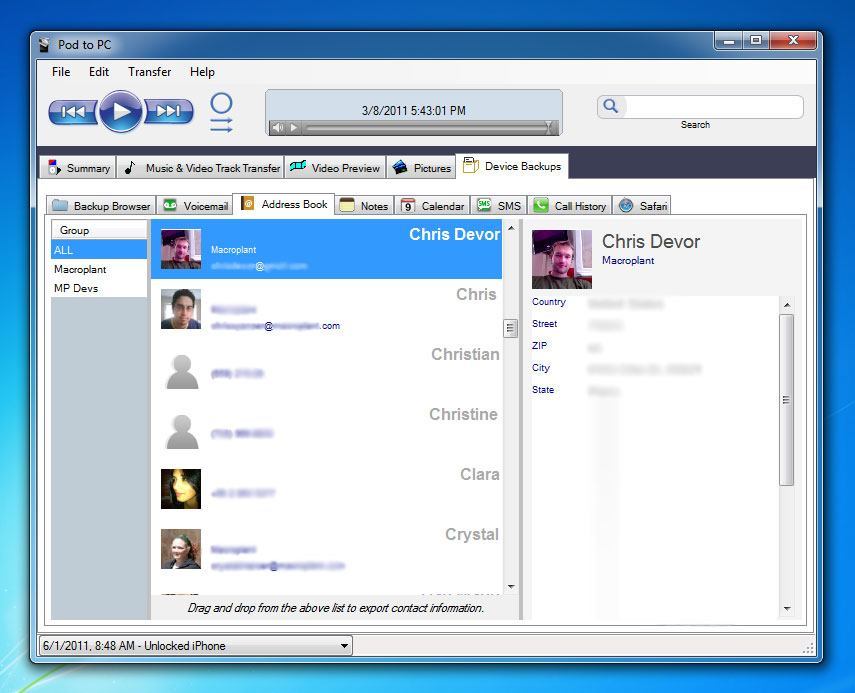Play the current track with the Play button
This screenshot has height=693, width=855.
(121, 111)
